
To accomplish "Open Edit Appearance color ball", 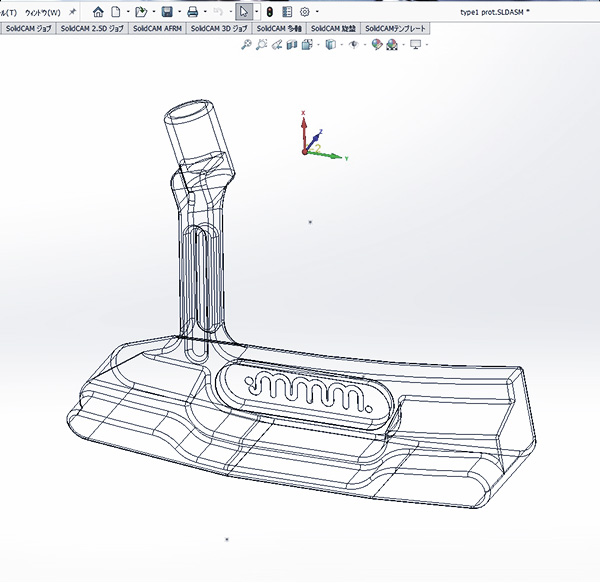I will (377, 45).
